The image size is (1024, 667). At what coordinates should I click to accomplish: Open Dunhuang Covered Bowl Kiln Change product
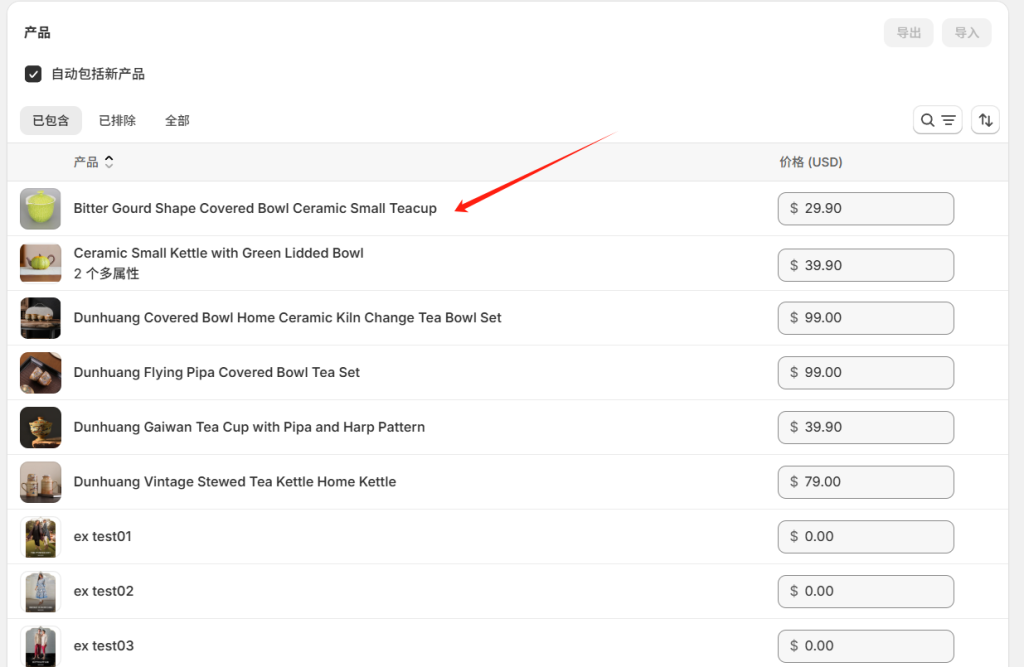(x=287, y=318)
